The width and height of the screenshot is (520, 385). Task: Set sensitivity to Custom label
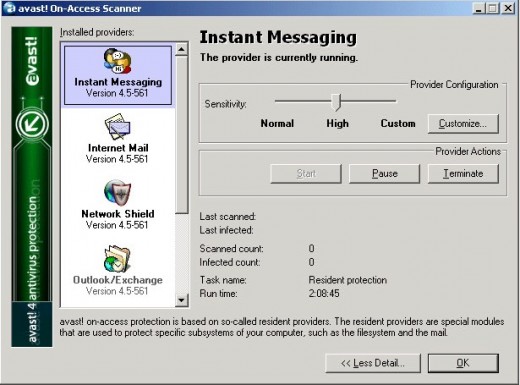(x=398, y=123)
